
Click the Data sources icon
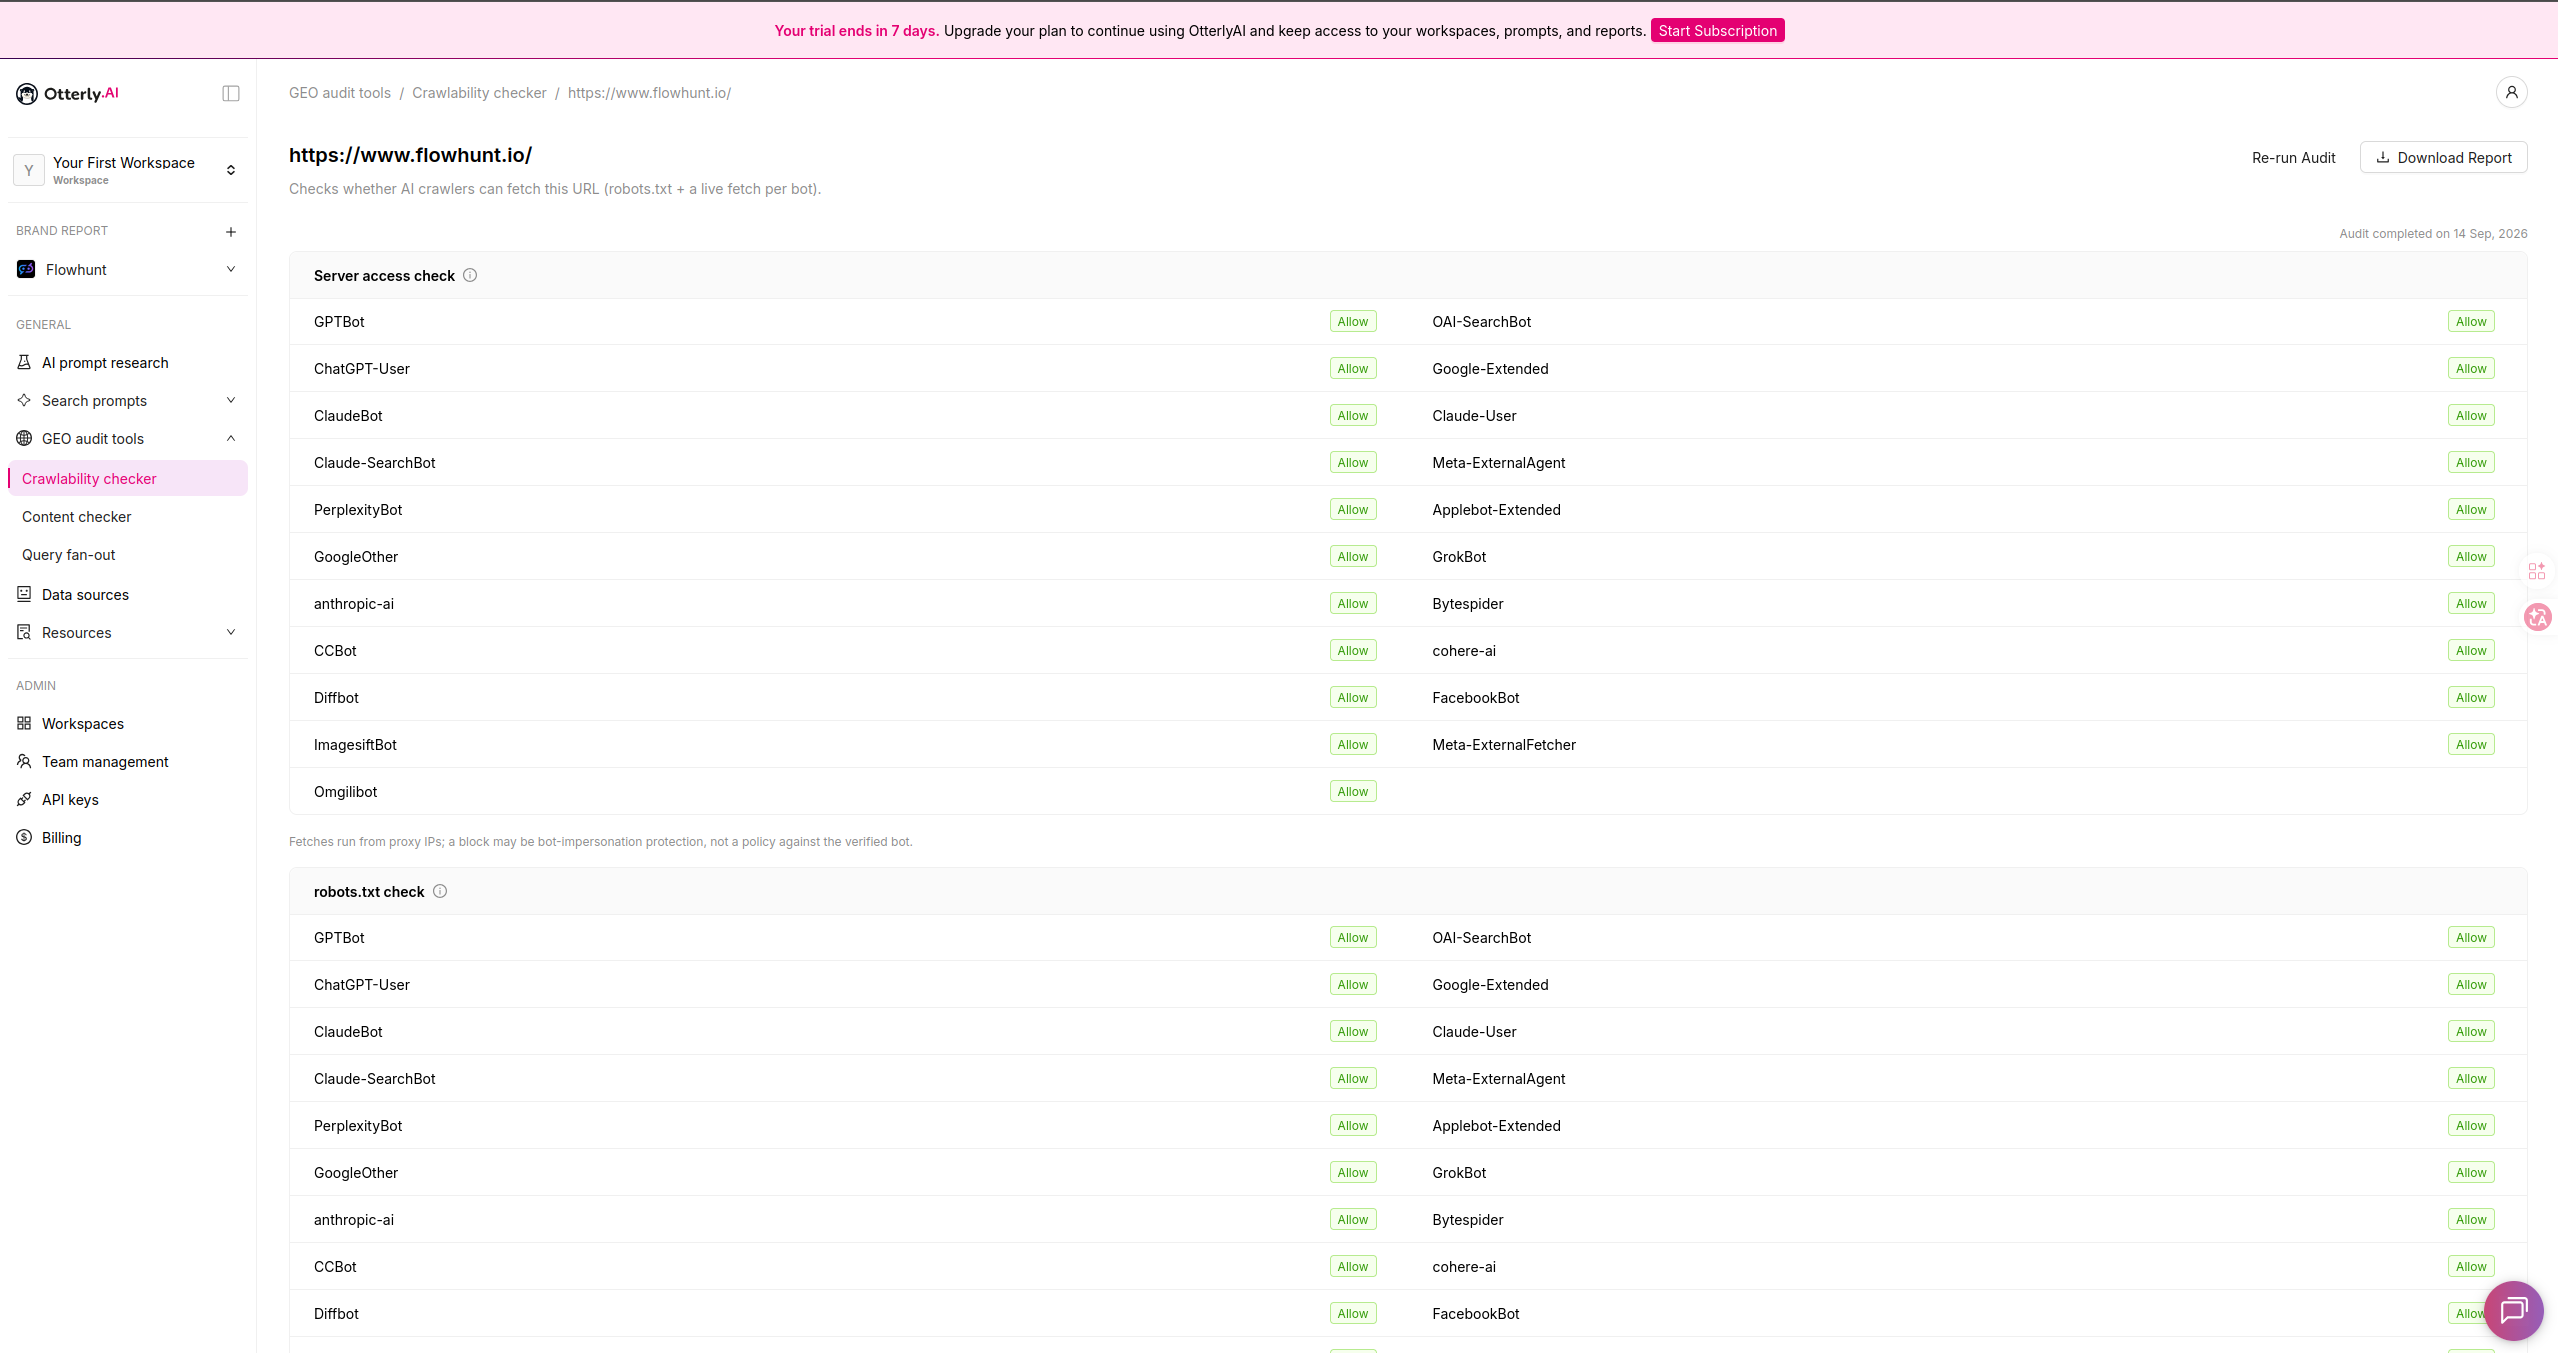[x=24, y=594]
